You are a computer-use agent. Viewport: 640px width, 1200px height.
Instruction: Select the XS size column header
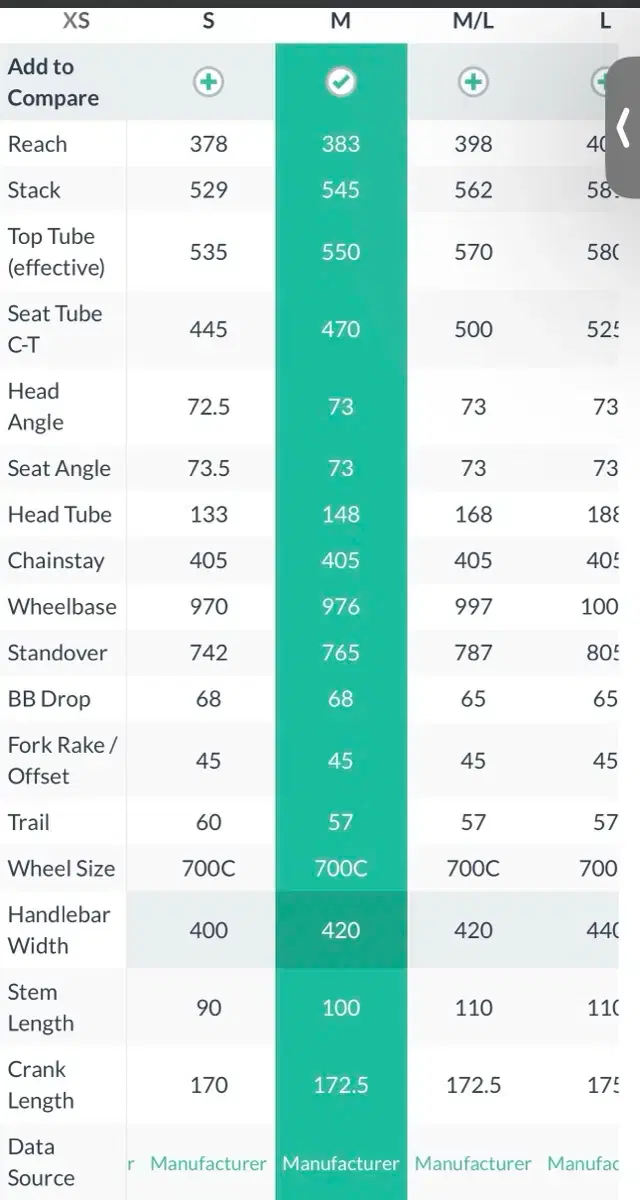(x=76, y=21)
